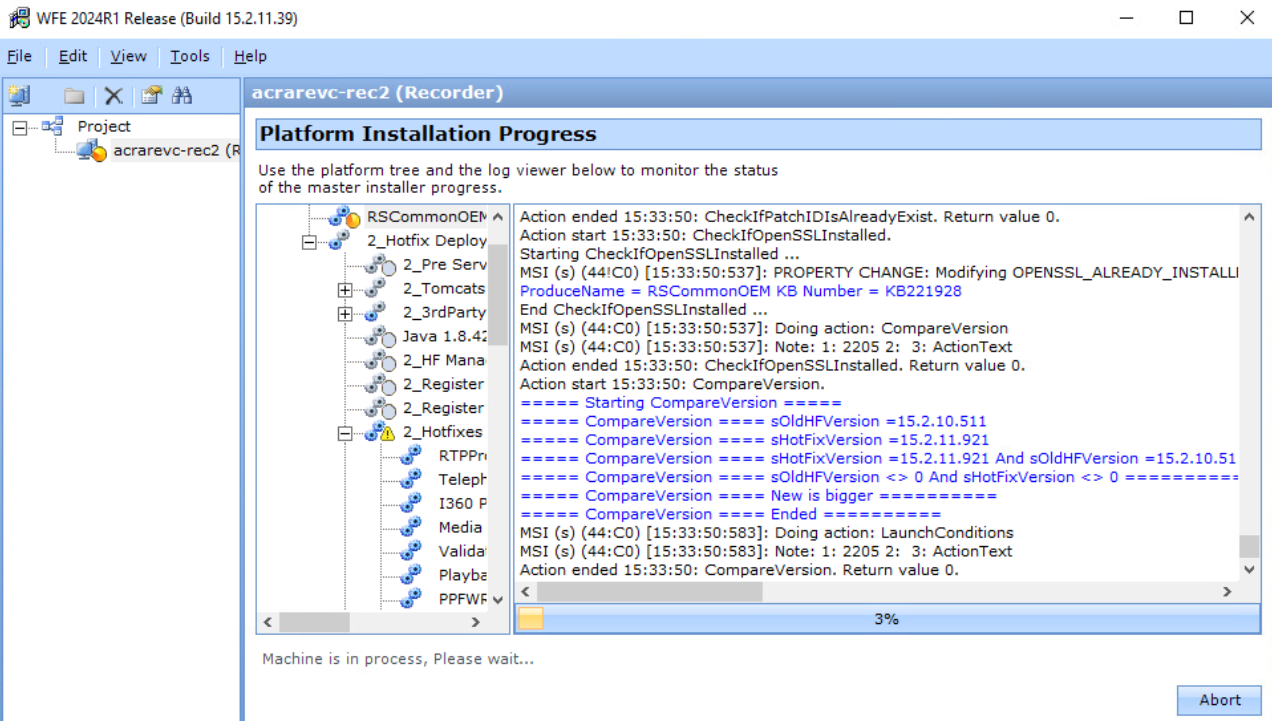Open the properties toolbar icon
This screenshot has height=721, width=1272.
point(151,95)
